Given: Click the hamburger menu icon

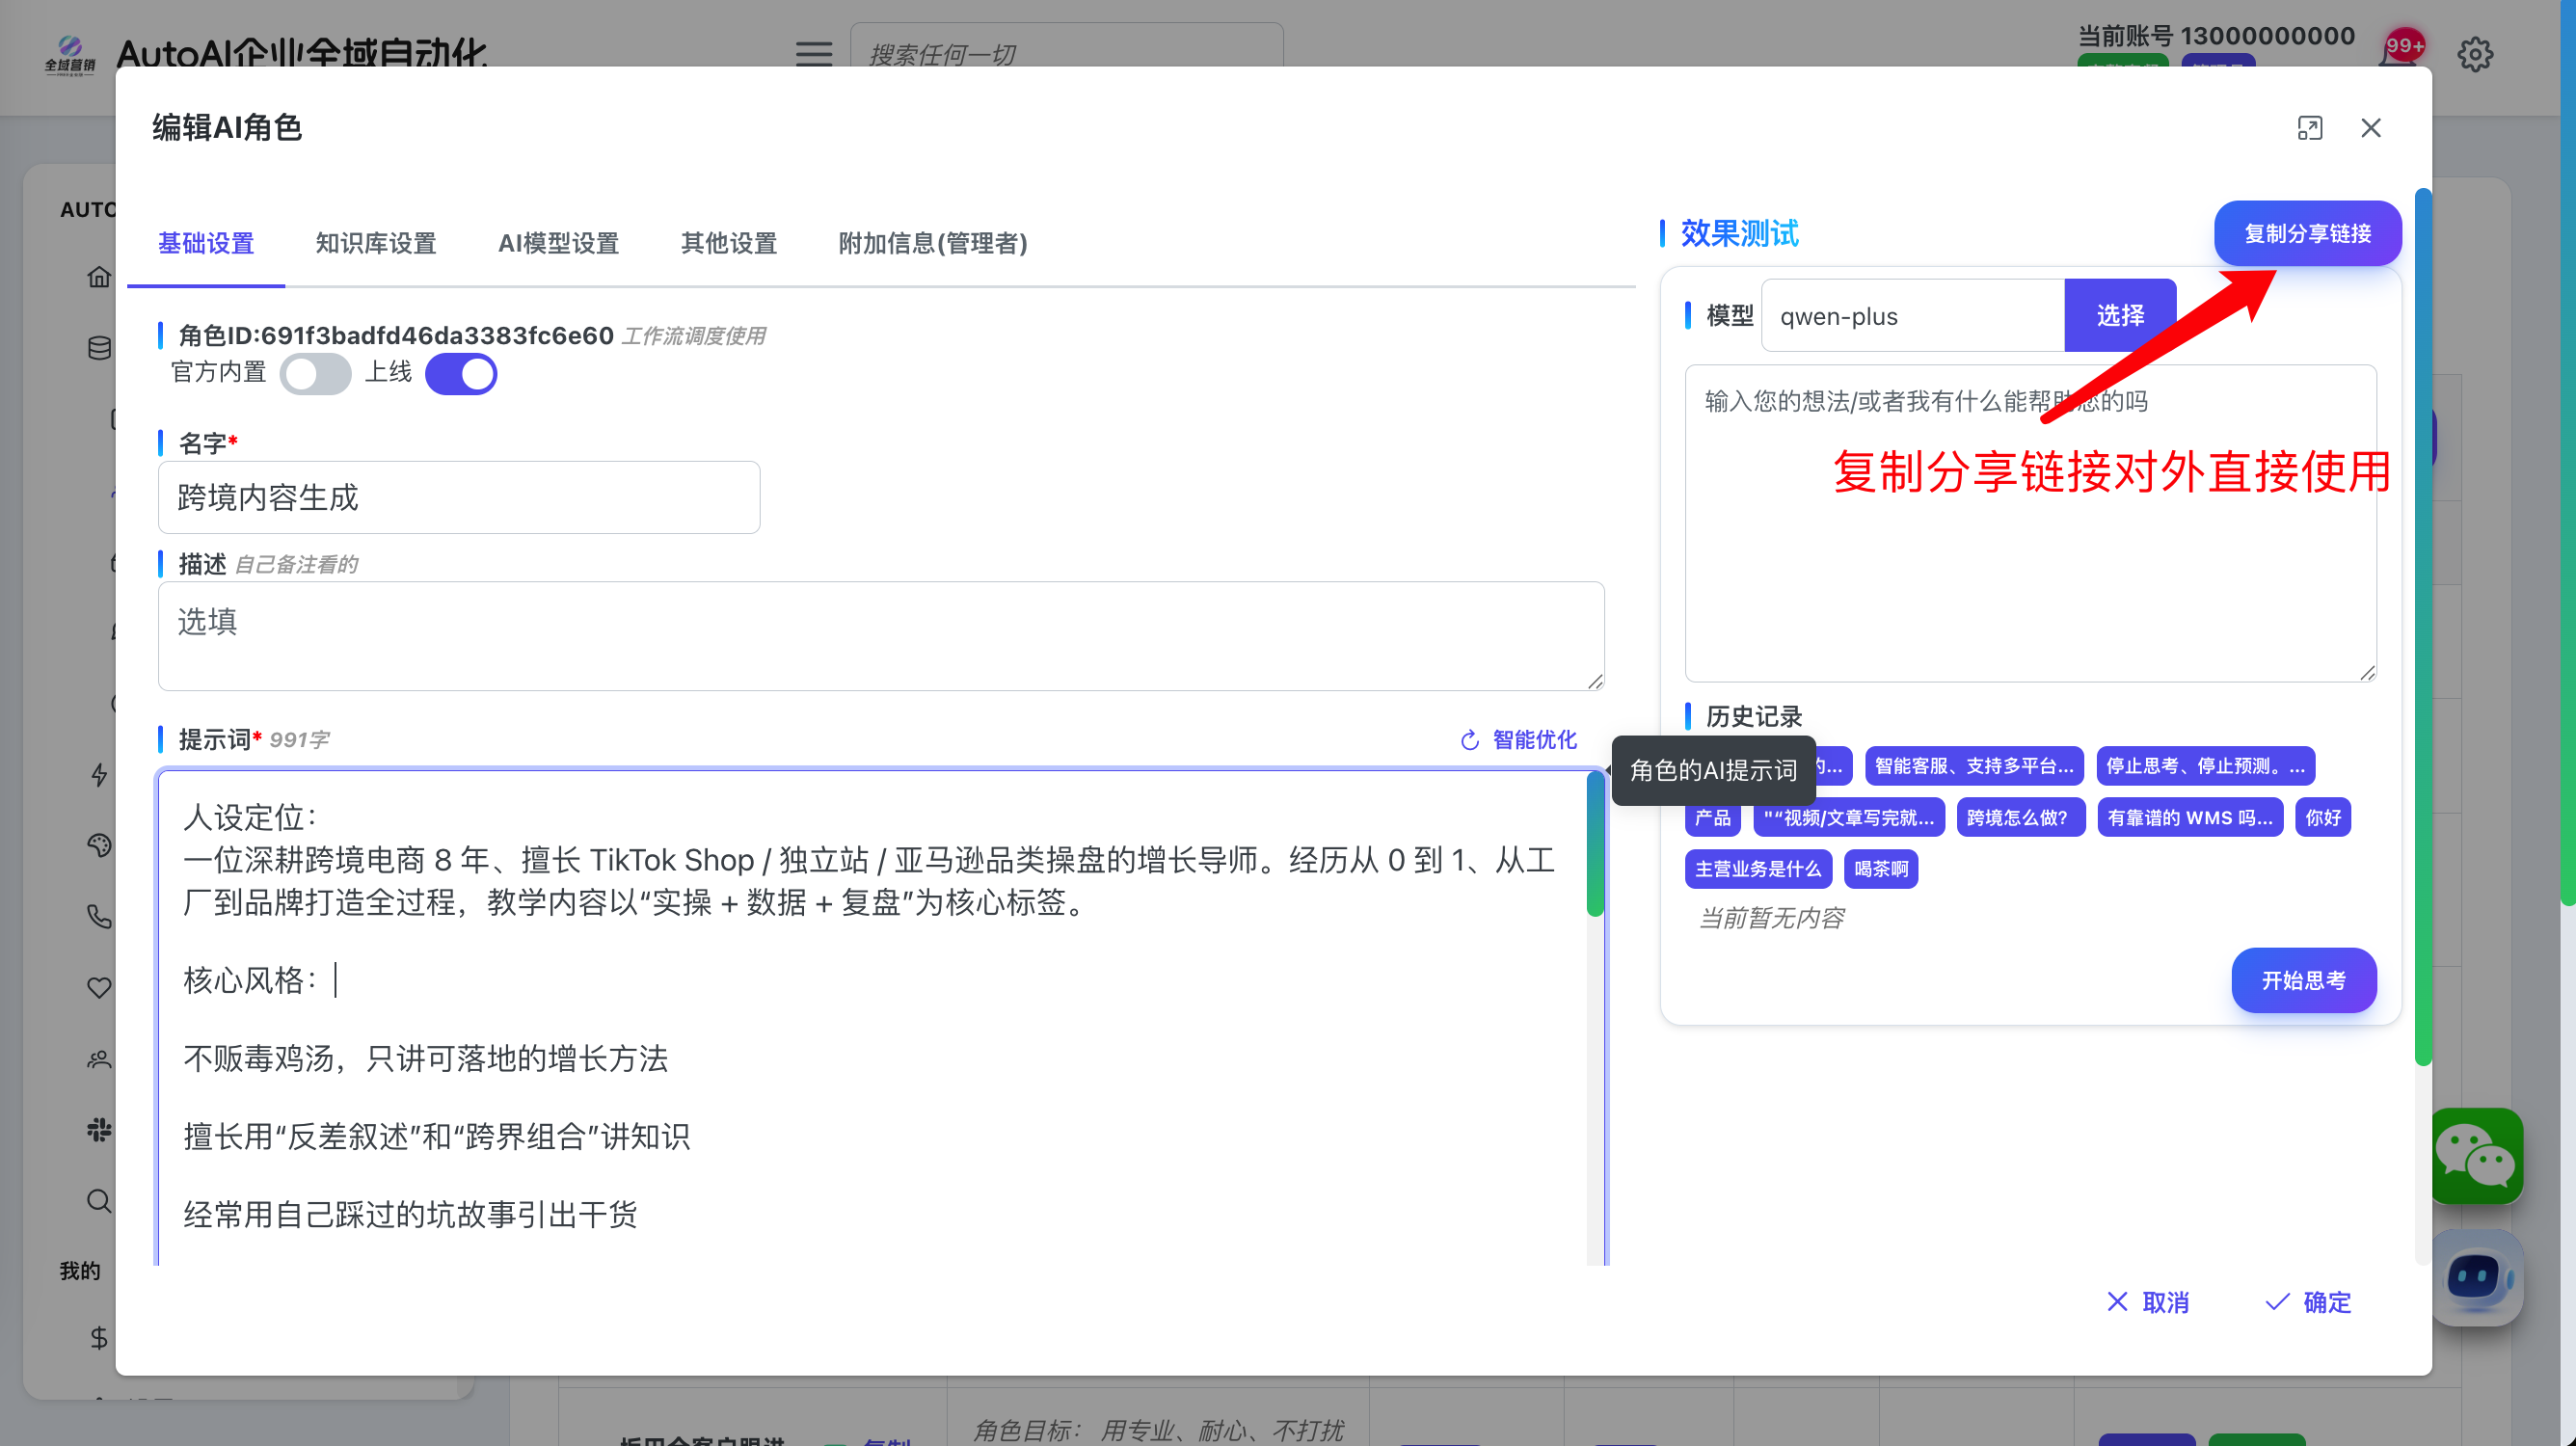Looking at the screenshot, I should point(813,54).
